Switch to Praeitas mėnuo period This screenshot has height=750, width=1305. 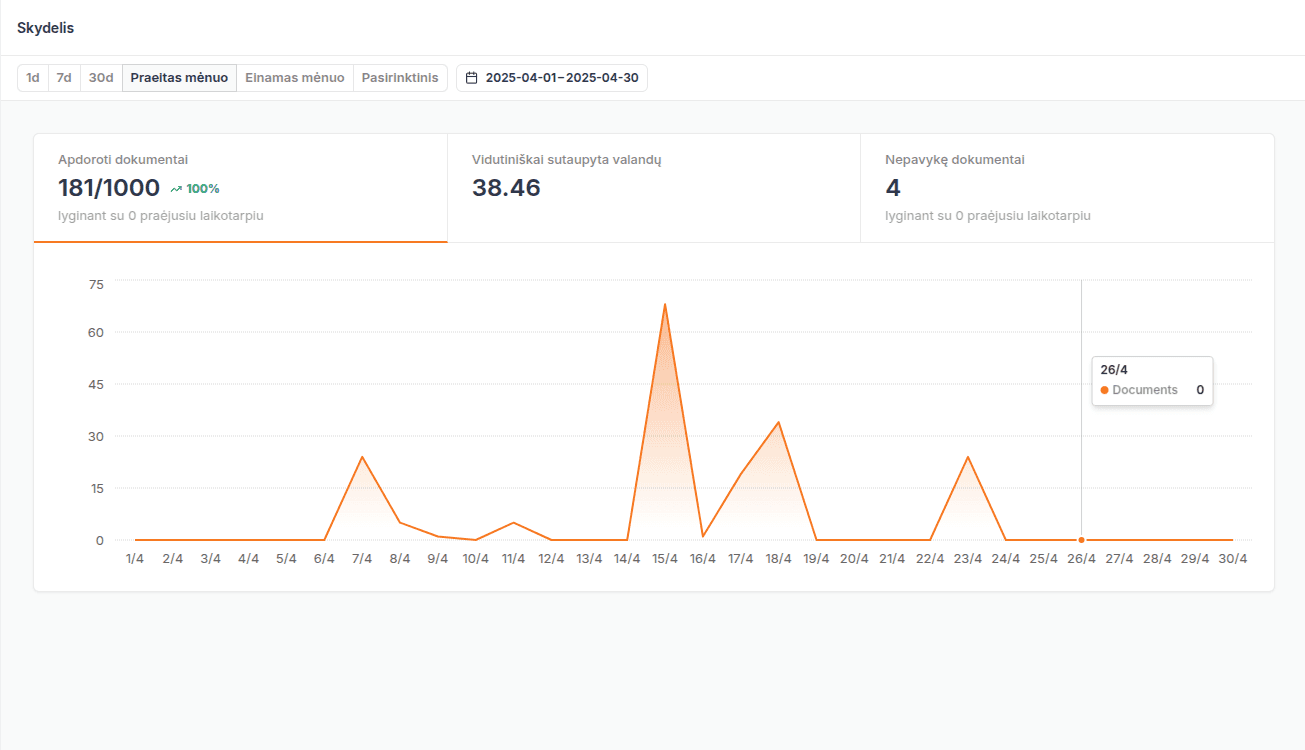pyautogui.click(x=179, y=78)
